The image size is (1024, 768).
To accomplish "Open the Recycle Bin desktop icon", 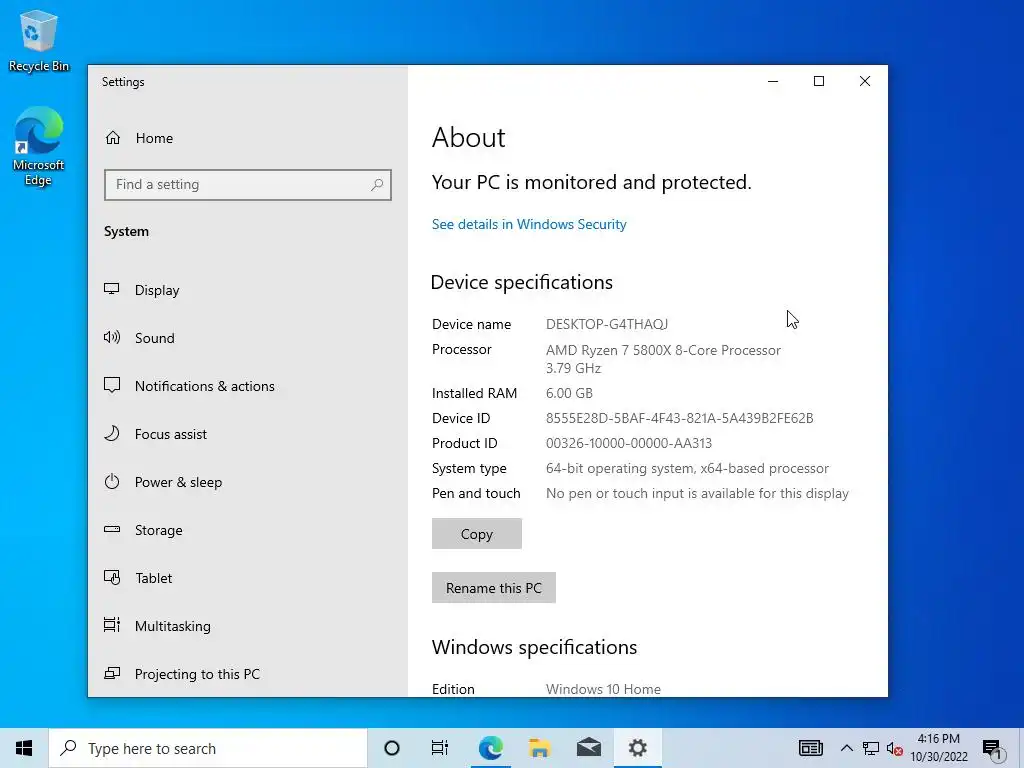I will (x=39, y=40).
